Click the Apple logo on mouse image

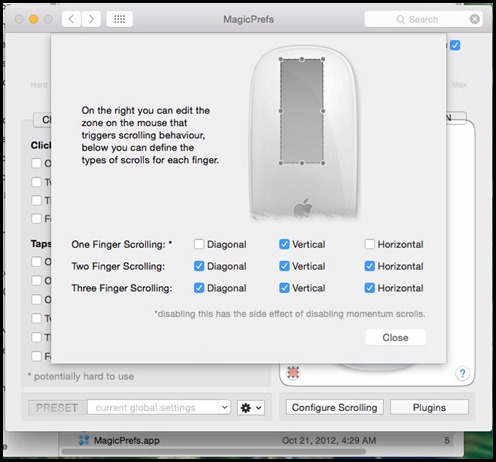[x=303, y=208]
